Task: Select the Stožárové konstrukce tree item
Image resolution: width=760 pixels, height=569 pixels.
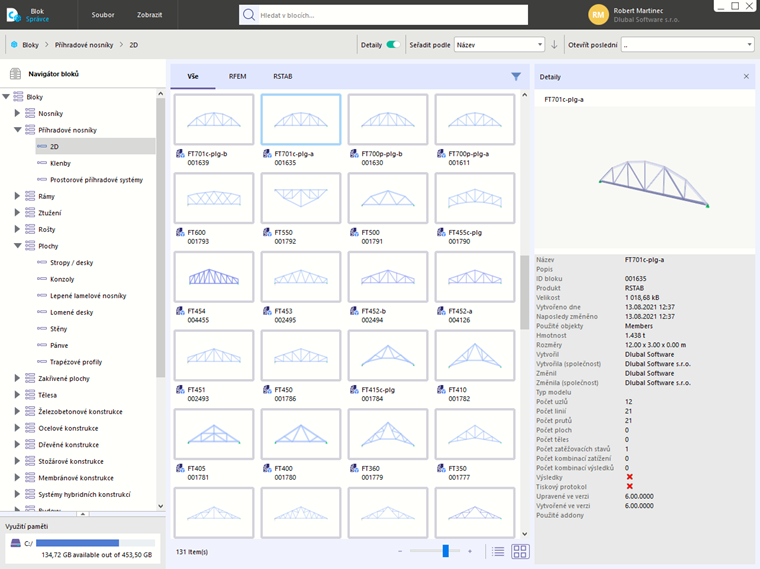Action: click(71, 461)
